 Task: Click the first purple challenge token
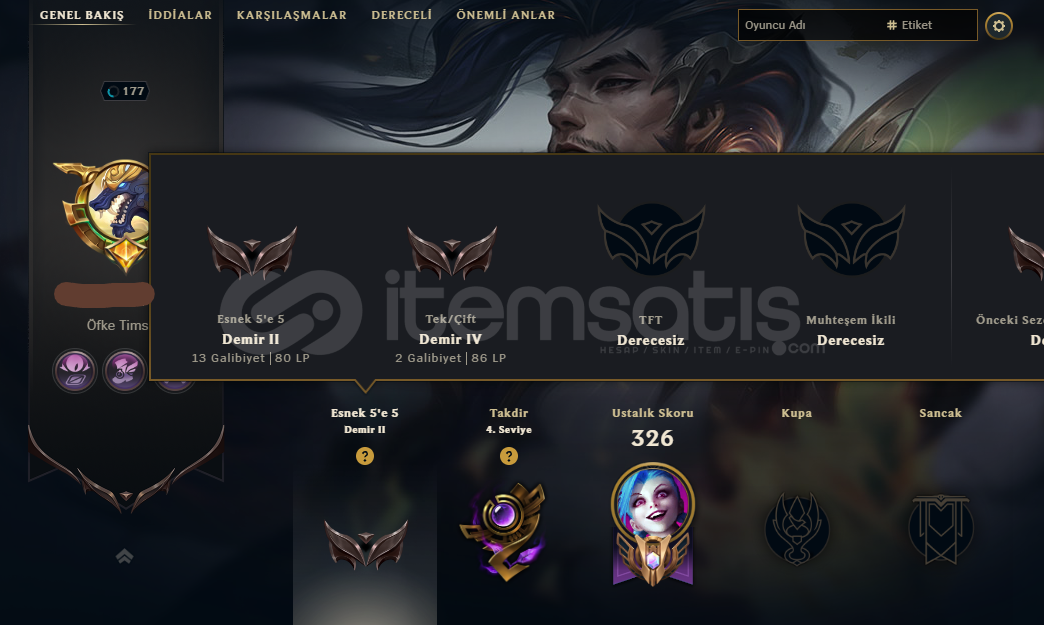pos(75,371)
